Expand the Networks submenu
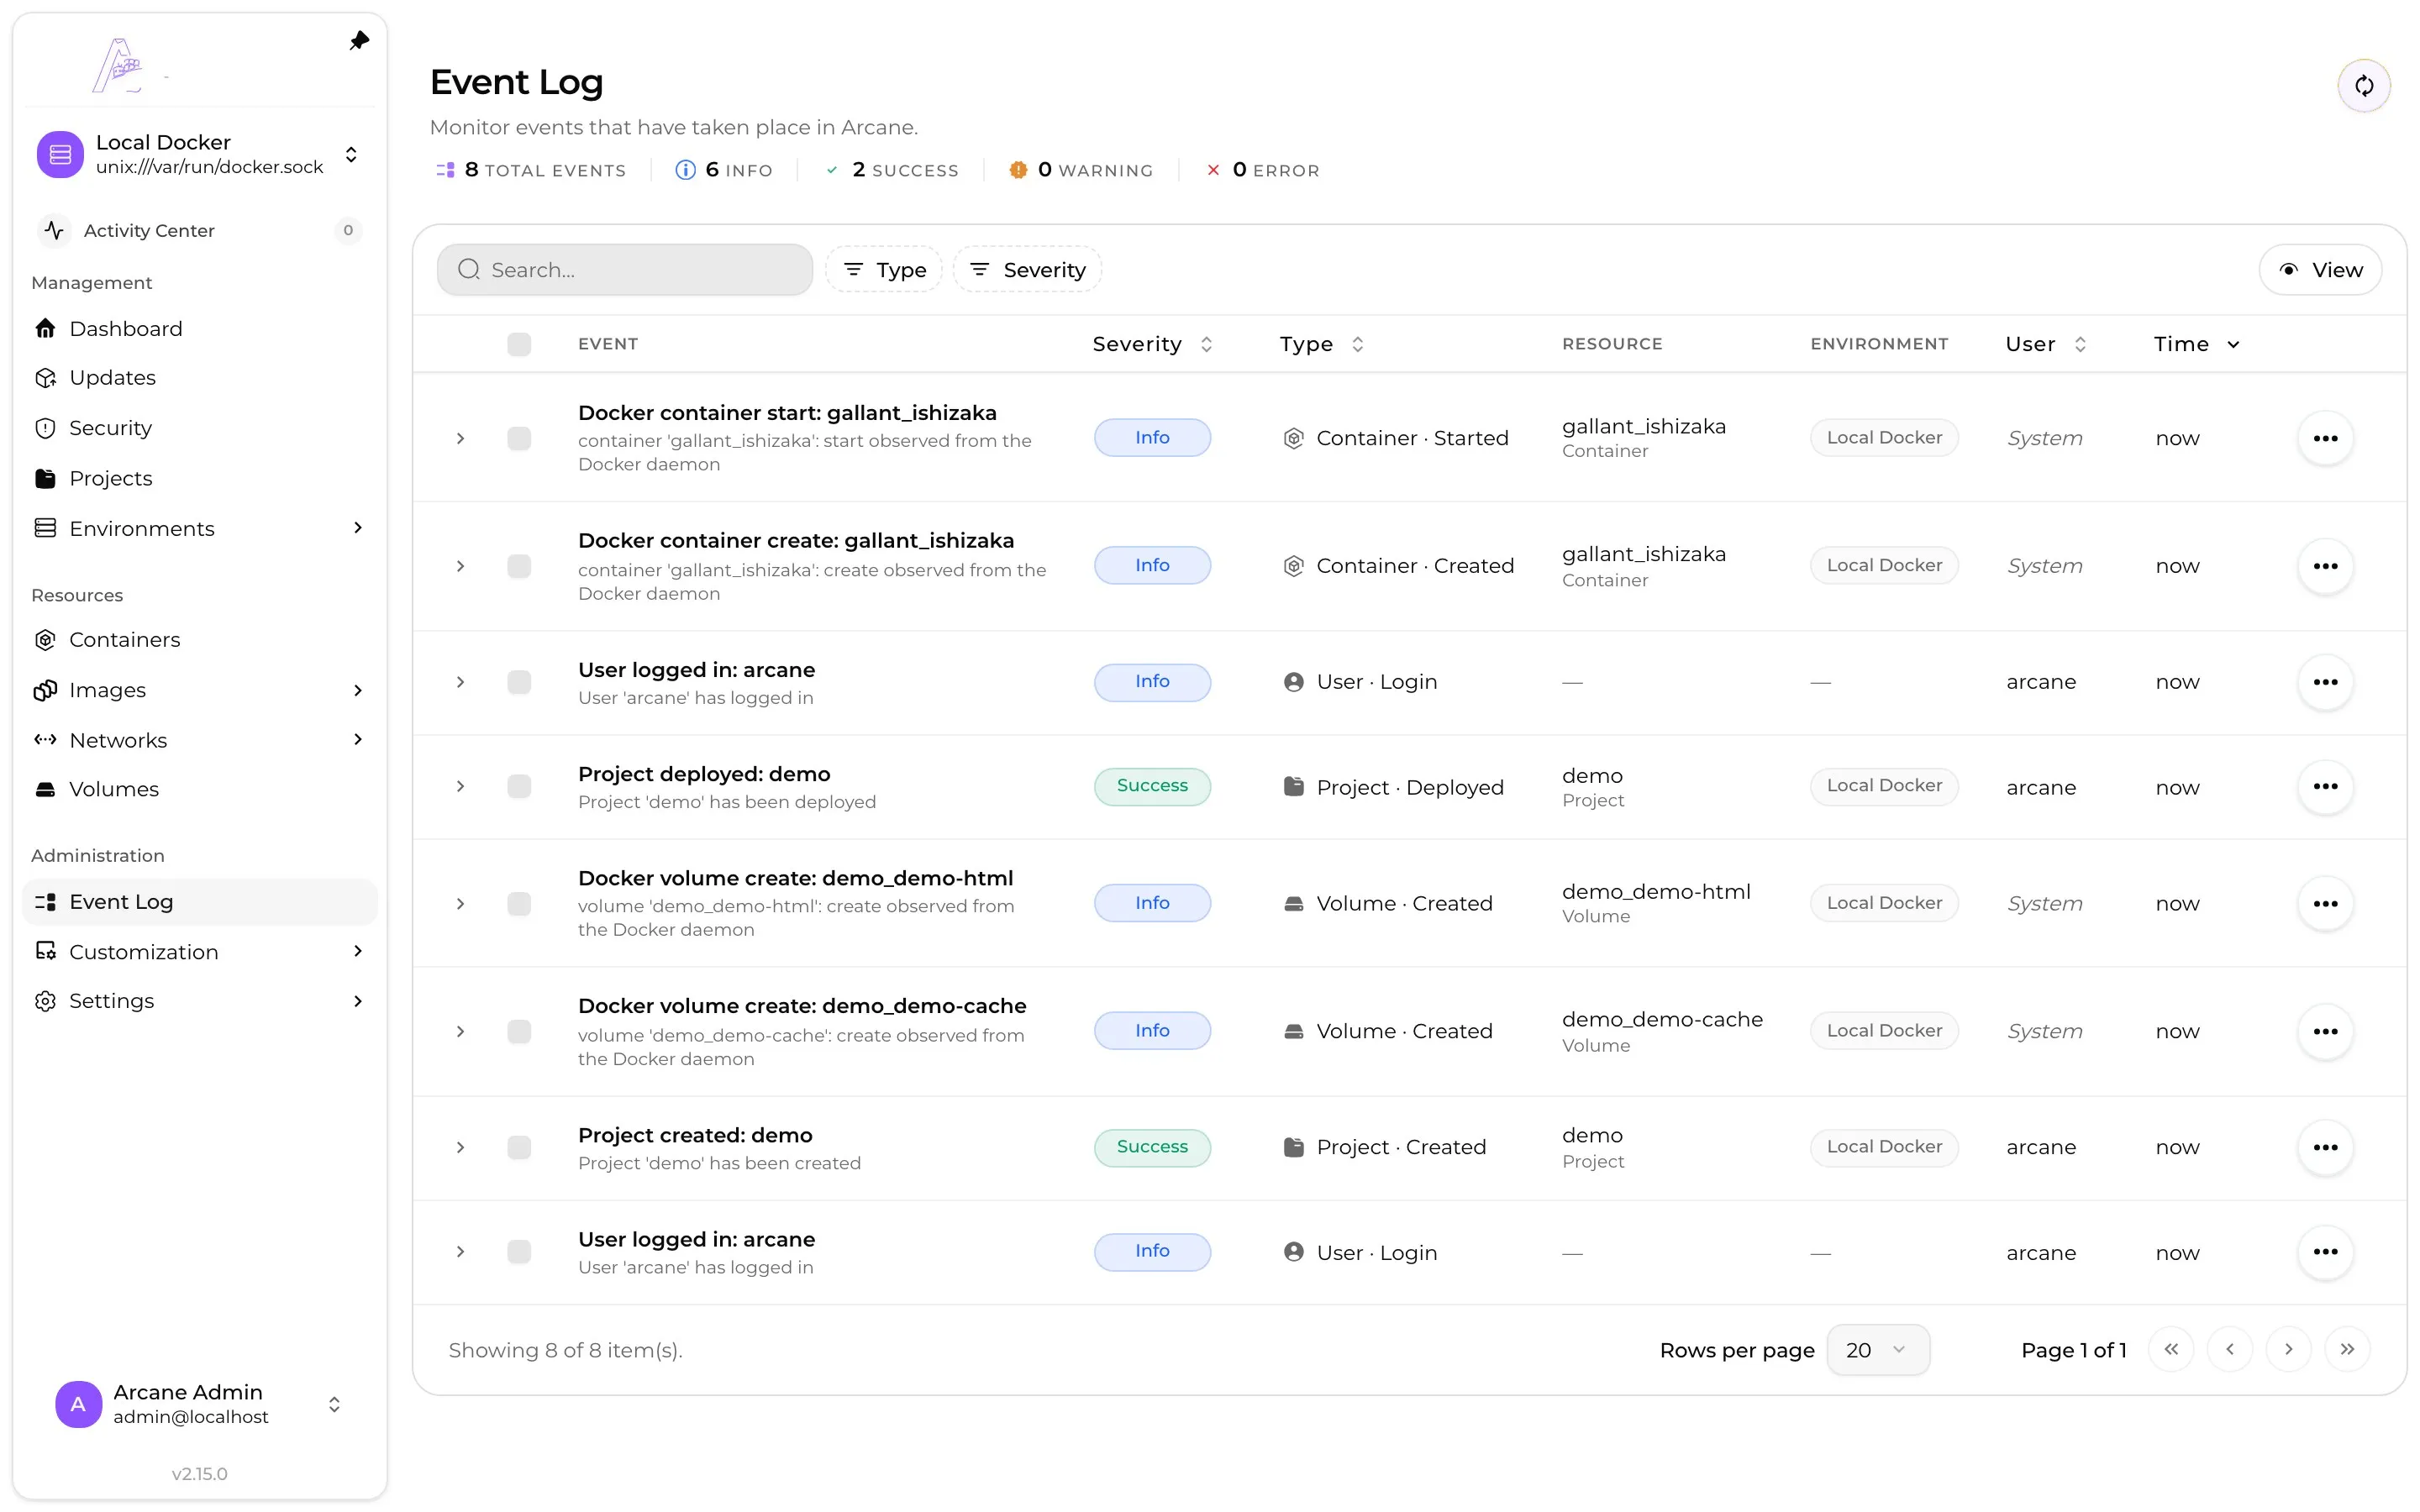This screenshot has height=1512, width=2420. pos(358,739)
